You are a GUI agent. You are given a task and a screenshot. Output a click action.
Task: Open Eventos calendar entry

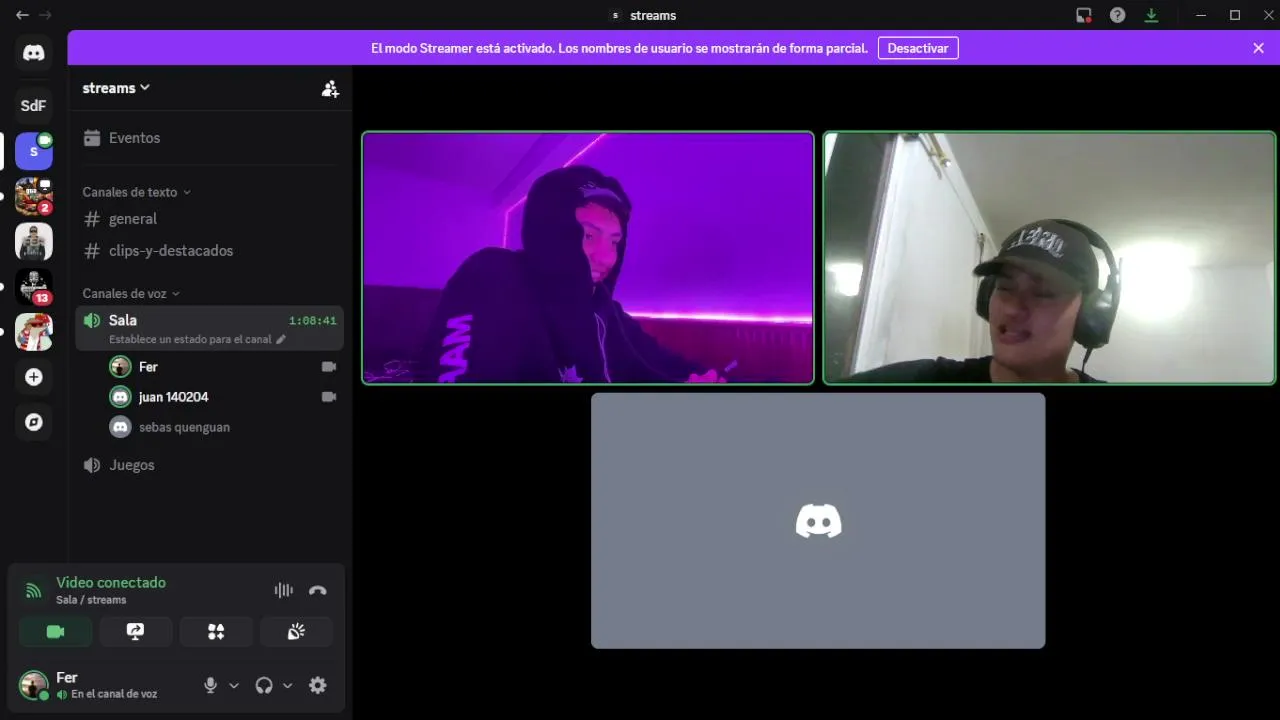point(209,138)
